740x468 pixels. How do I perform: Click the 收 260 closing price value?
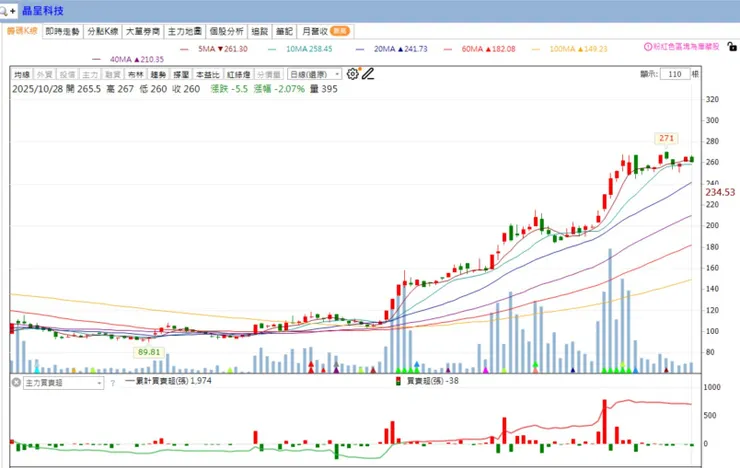pos(186,89)
